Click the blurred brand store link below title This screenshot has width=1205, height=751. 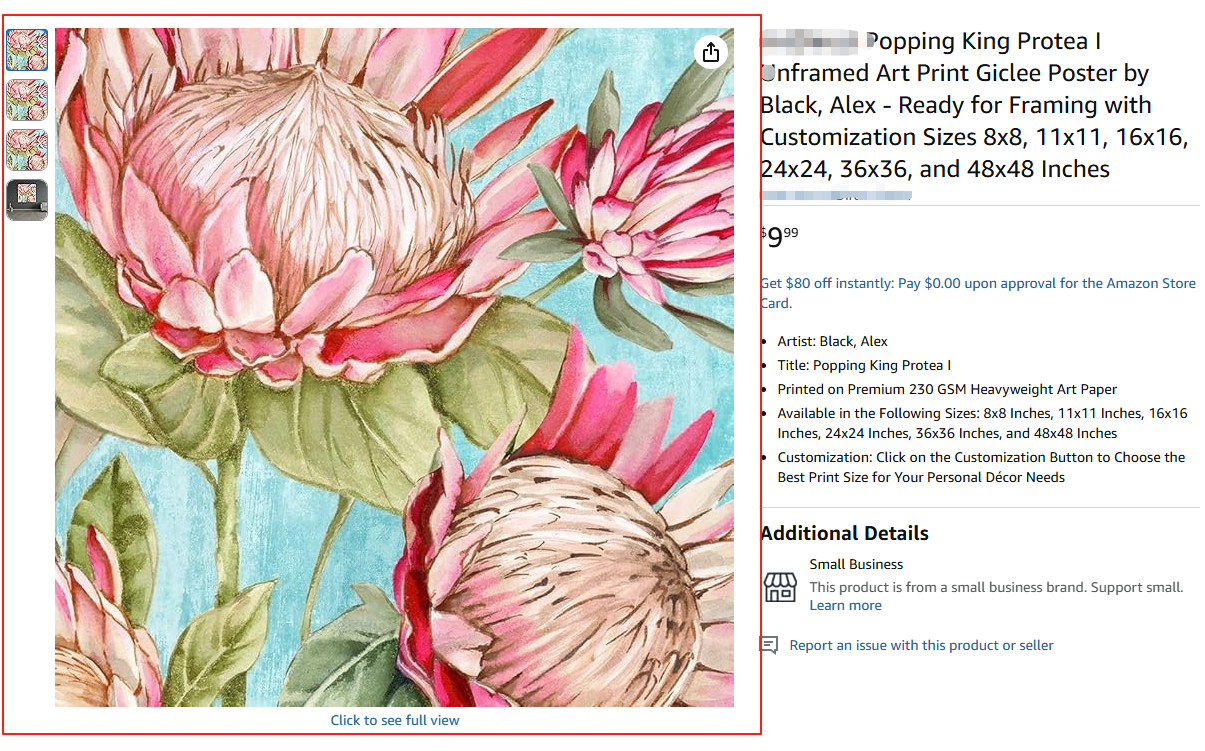[835, 196]
